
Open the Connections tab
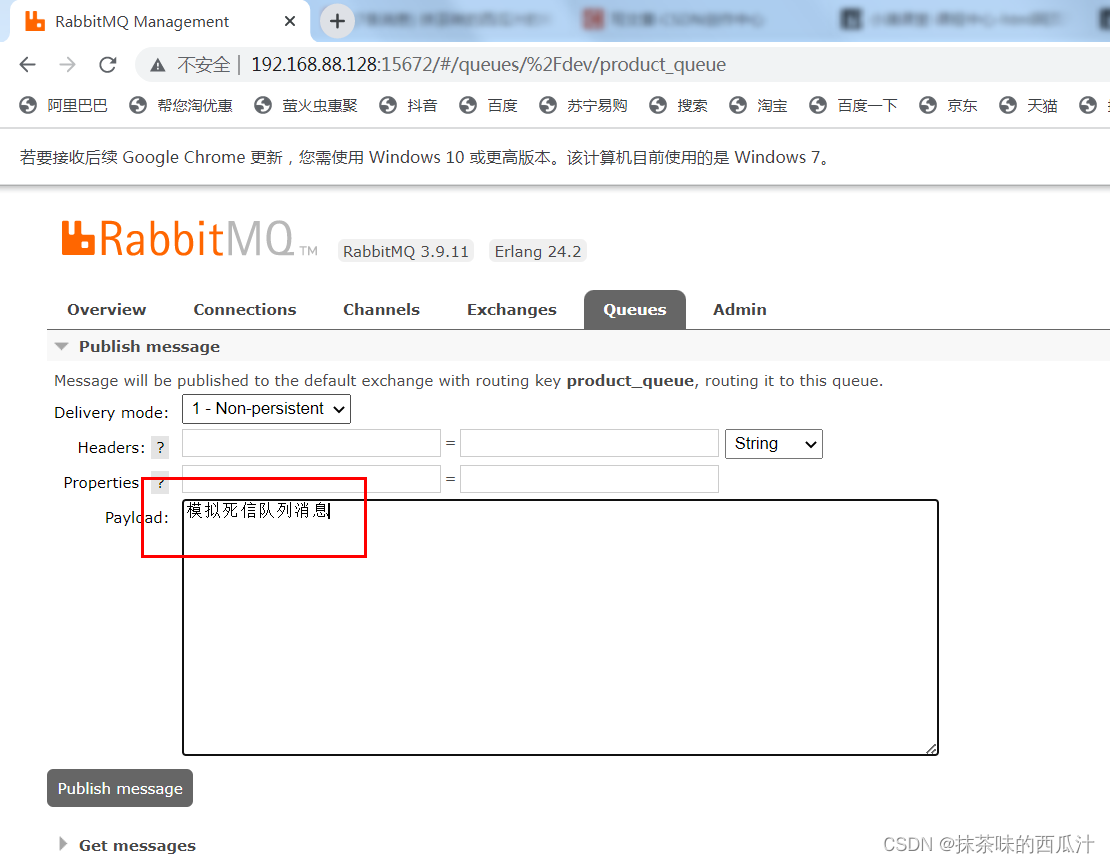coord(244,309)
